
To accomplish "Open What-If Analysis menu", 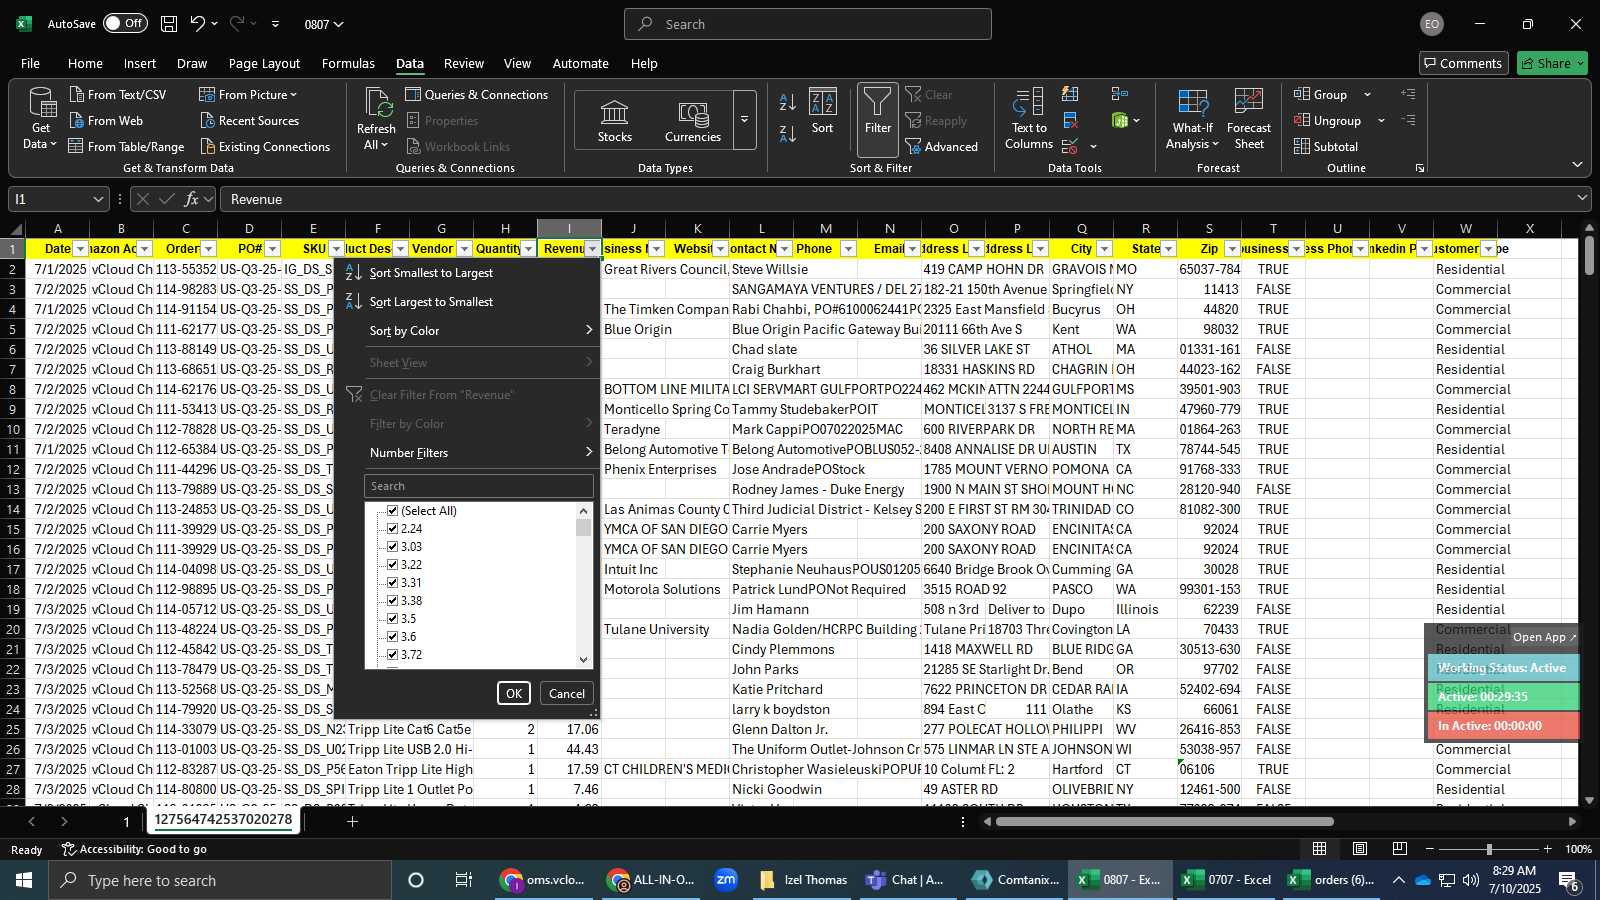I will tap(1193, 119).
